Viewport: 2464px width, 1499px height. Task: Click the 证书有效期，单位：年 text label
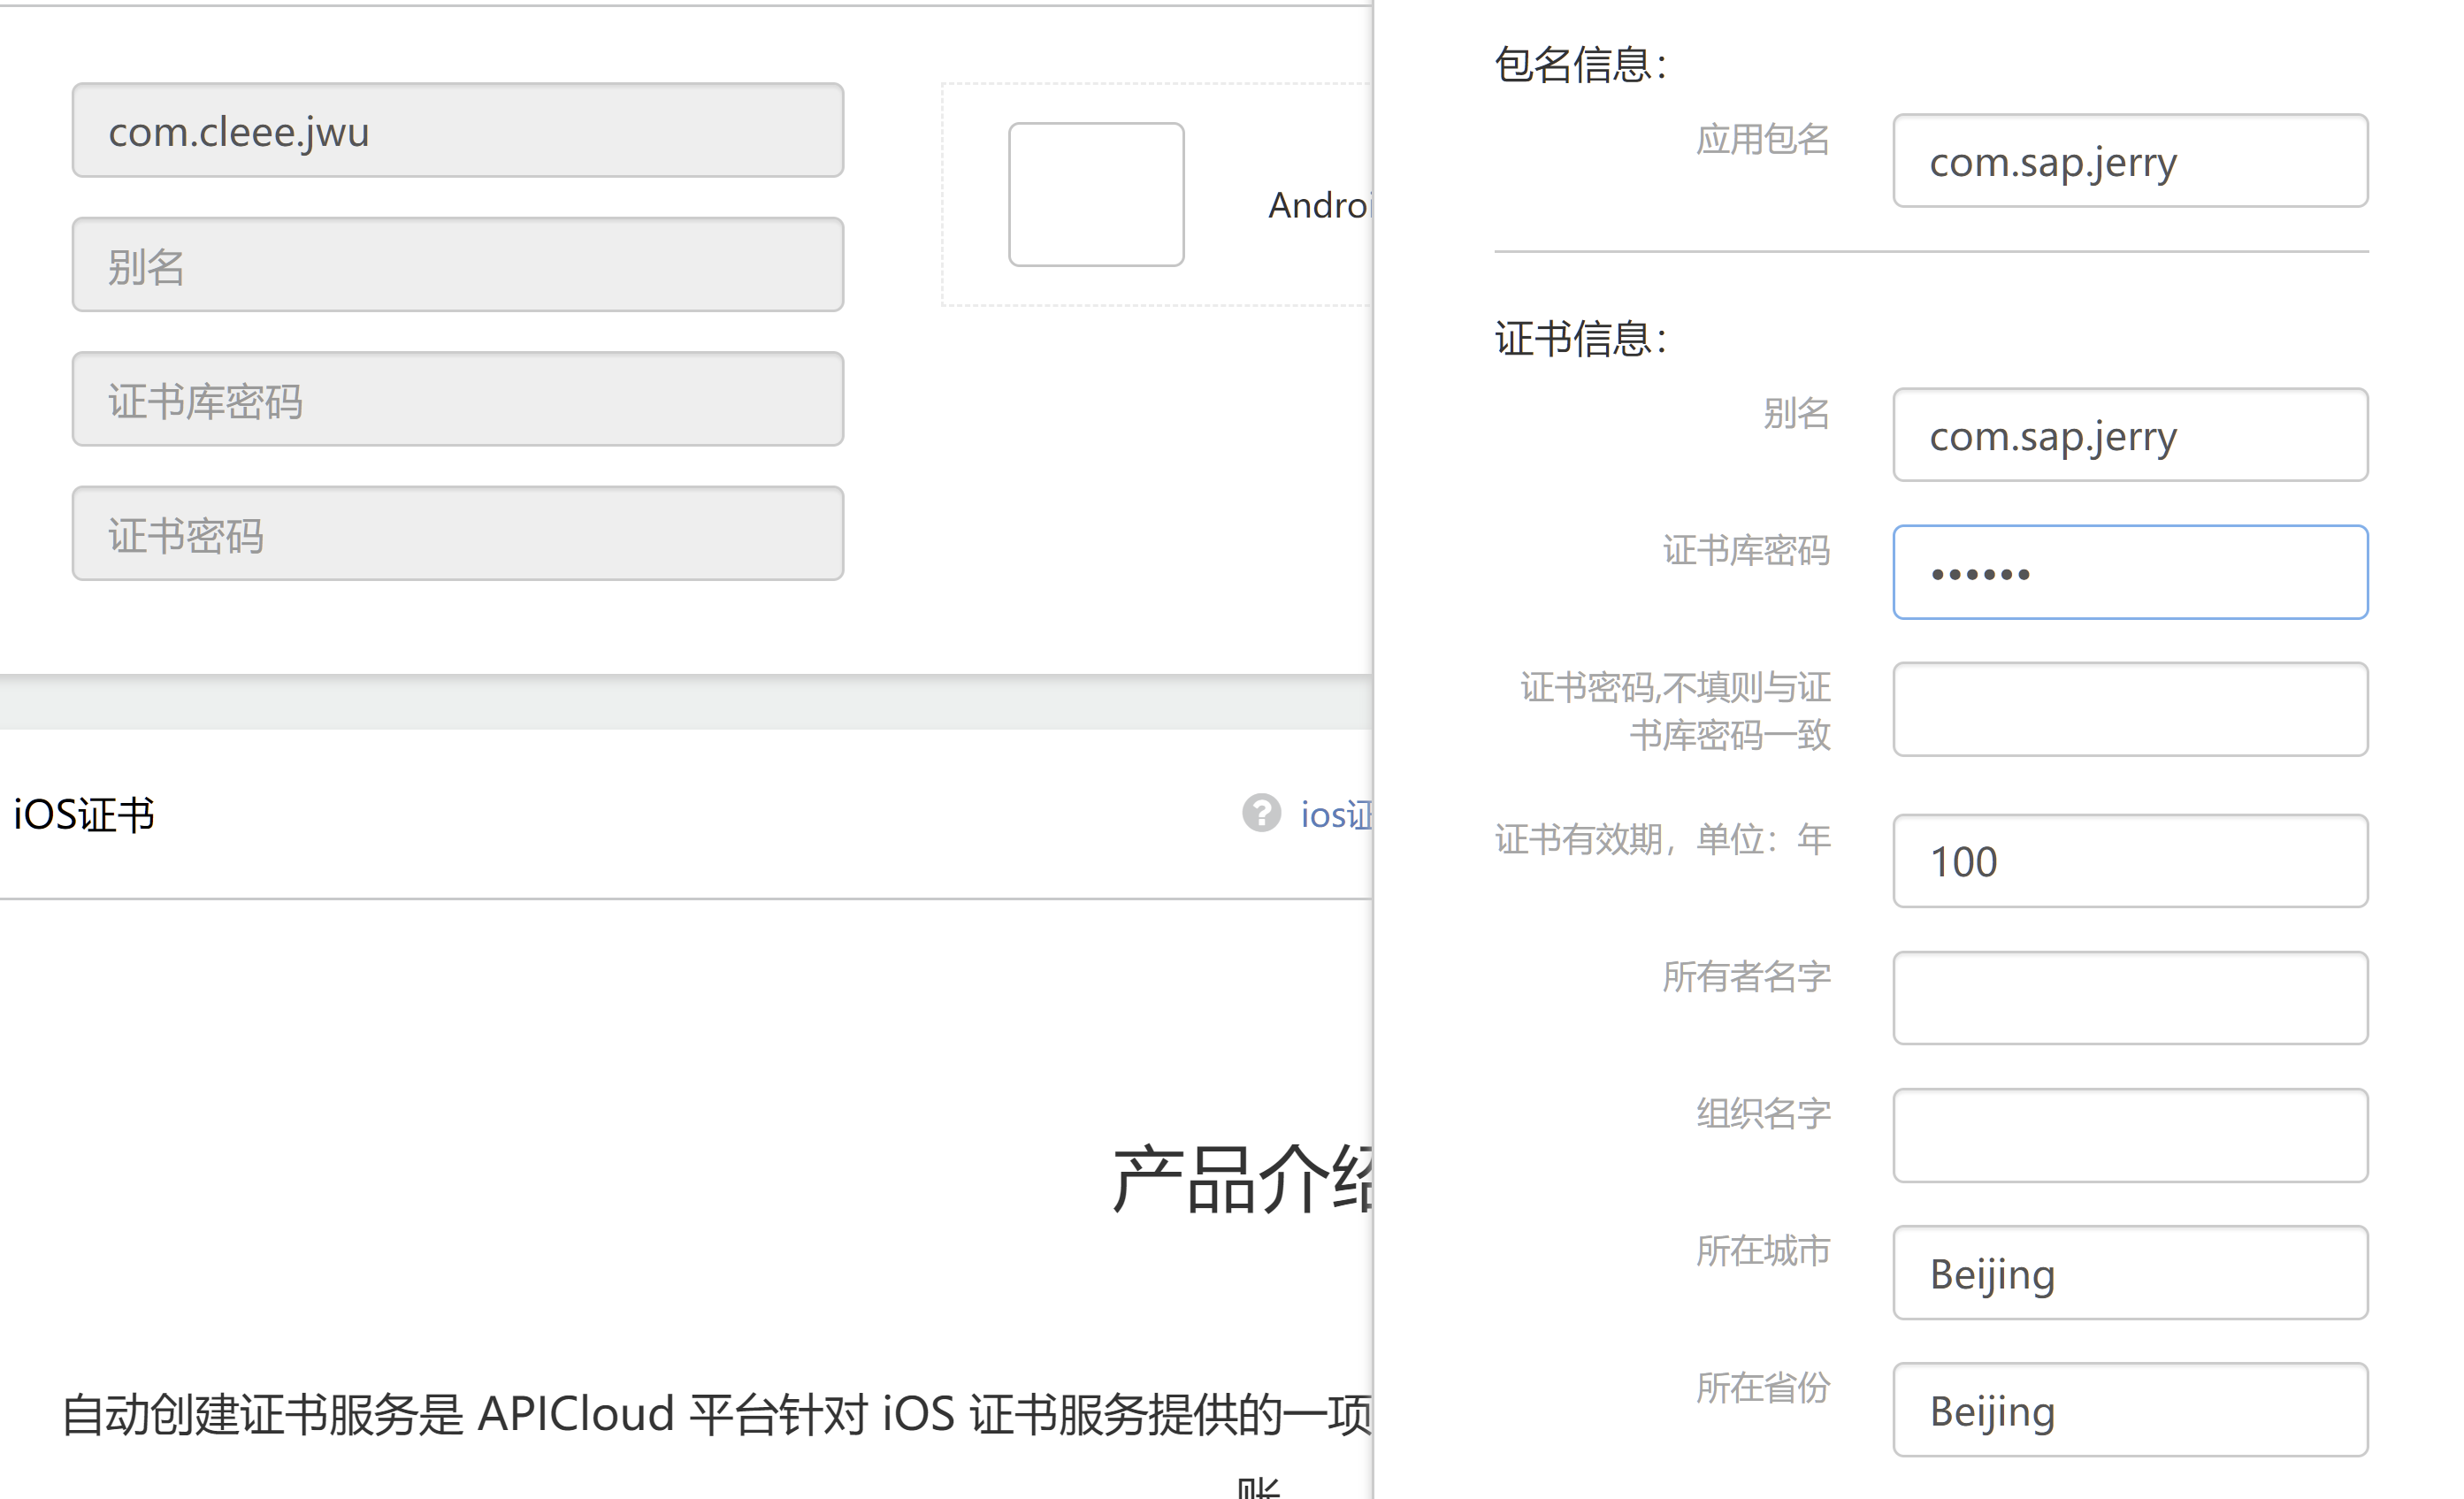pos(1662,839)
